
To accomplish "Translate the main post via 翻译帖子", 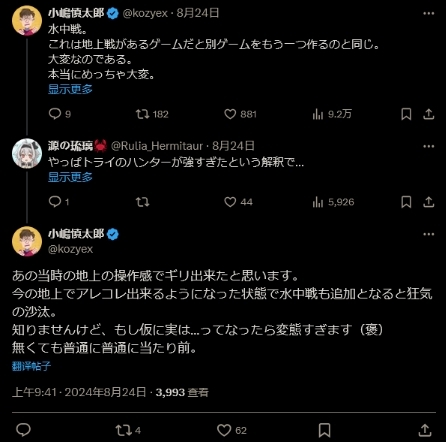I will point(31,366).
